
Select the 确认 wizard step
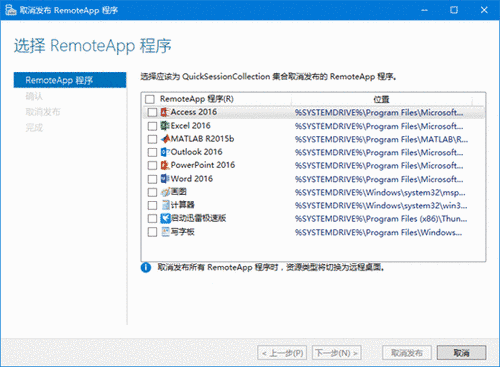[34, 96]
